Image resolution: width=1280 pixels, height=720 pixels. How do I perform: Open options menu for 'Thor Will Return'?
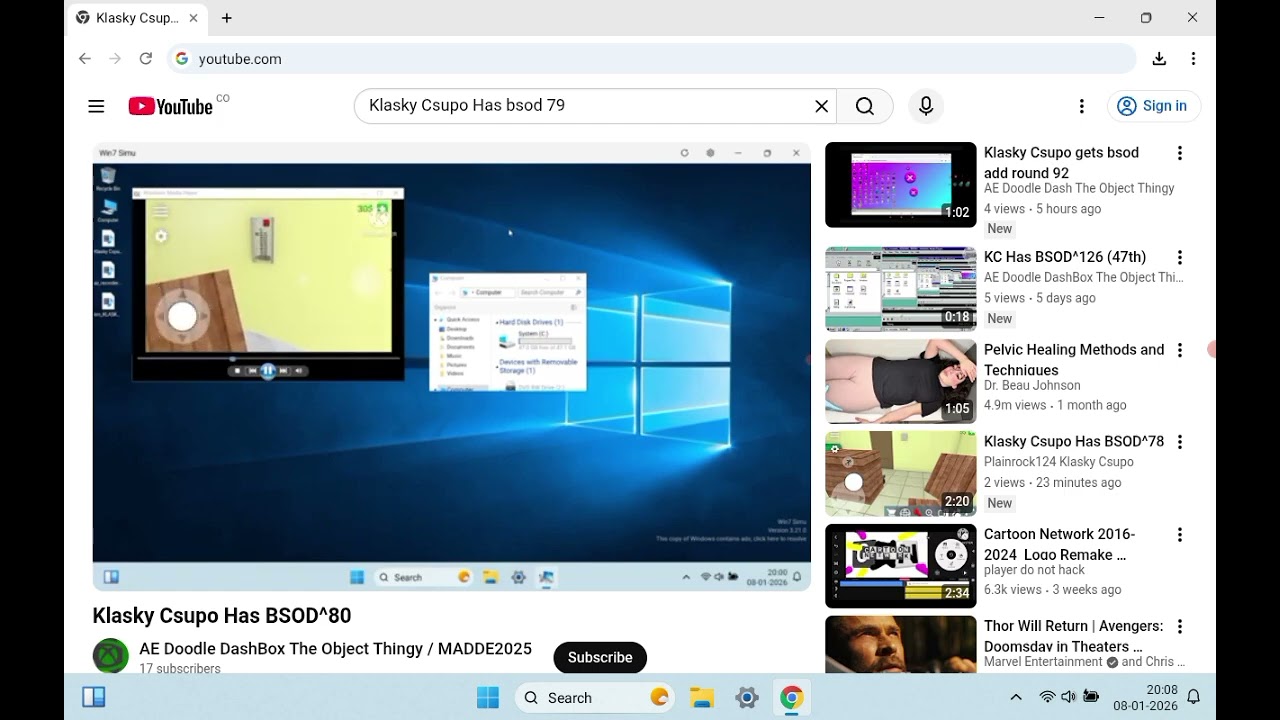tap(1180, 627)
